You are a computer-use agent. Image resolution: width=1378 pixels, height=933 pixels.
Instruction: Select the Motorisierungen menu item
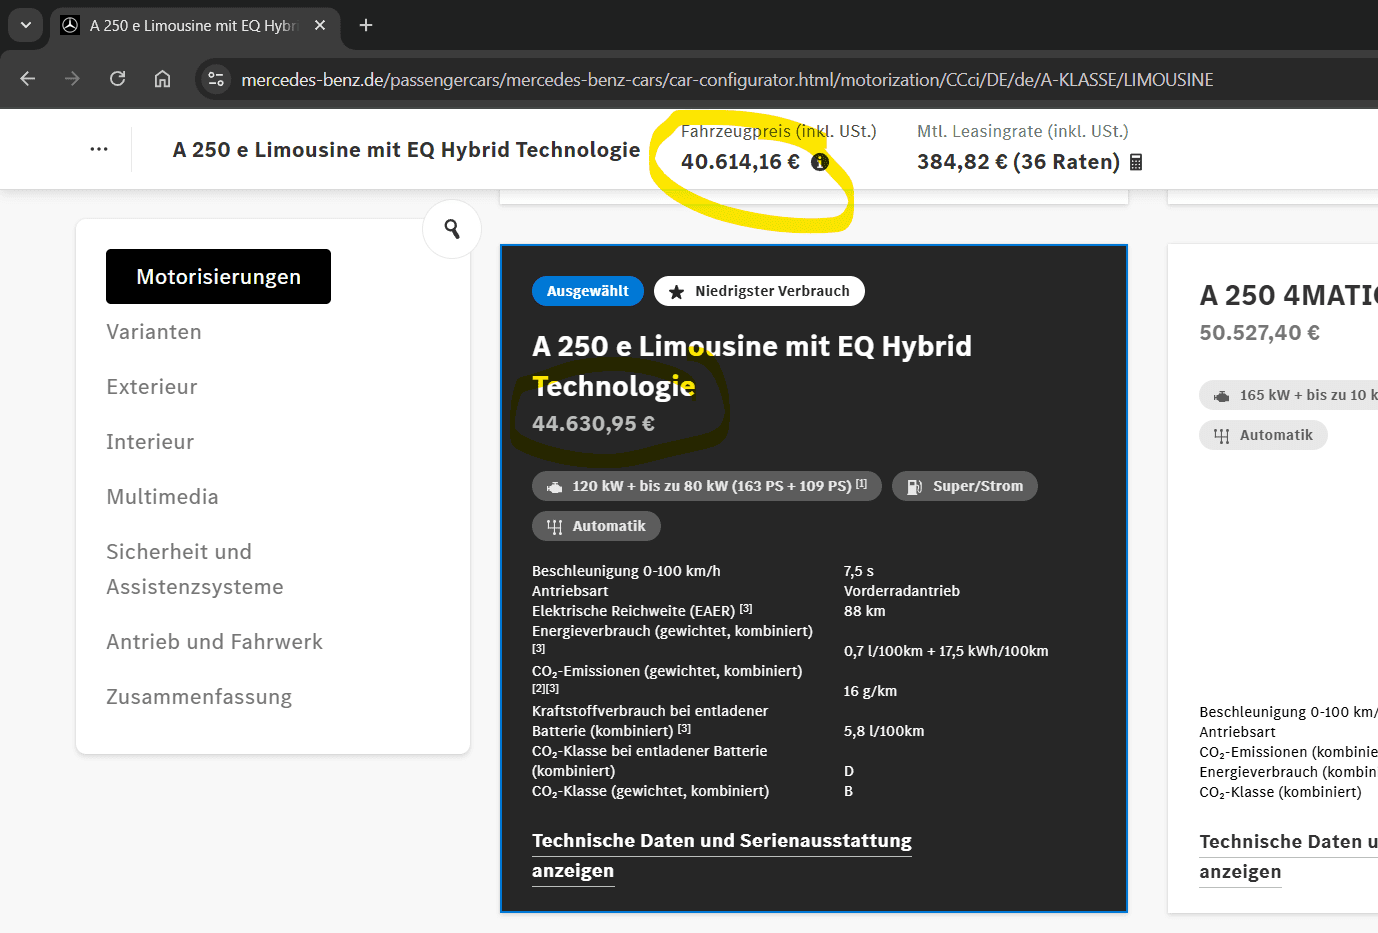tap(218, 276)
